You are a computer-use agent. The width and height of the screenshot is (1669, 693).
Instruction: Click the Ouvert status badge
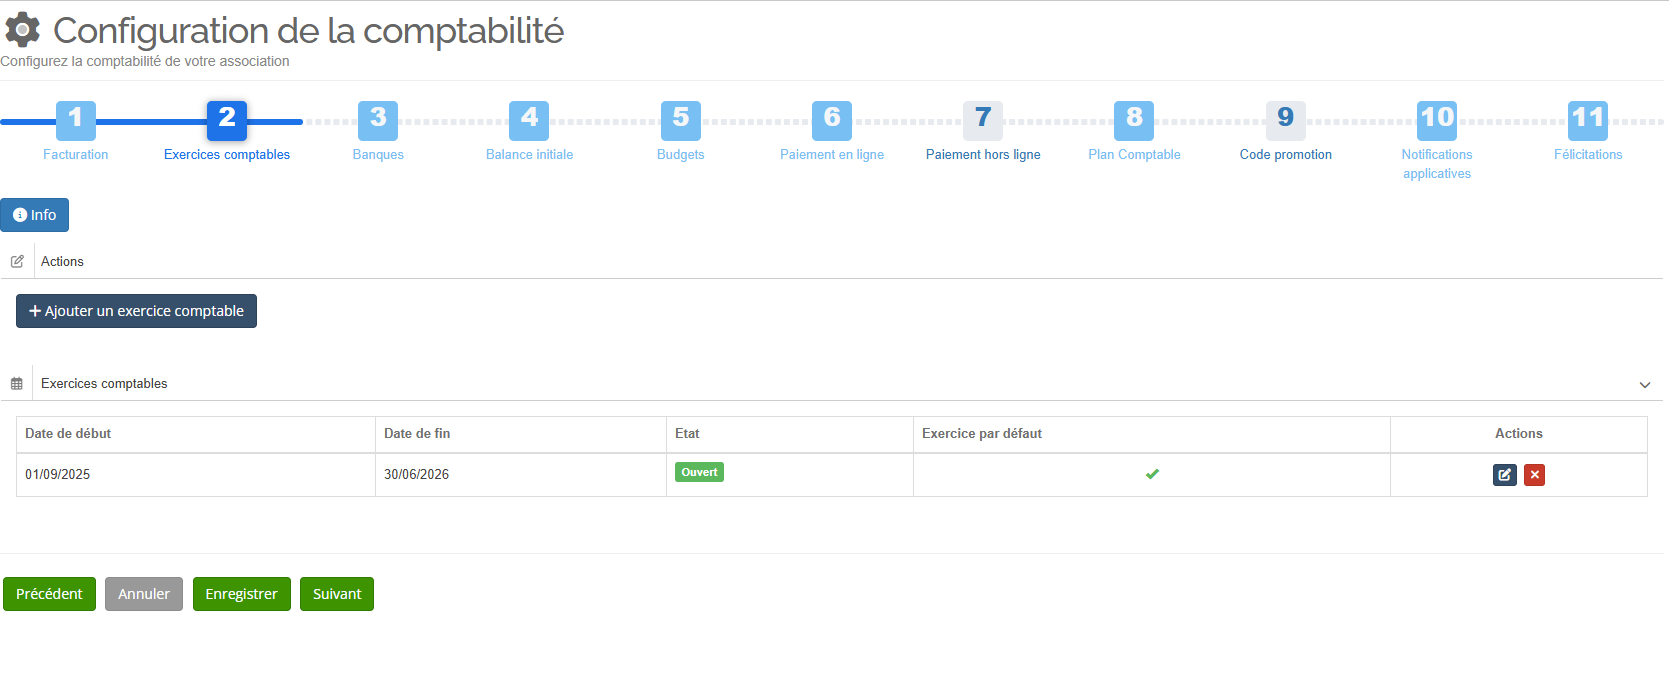coord(699,472)
